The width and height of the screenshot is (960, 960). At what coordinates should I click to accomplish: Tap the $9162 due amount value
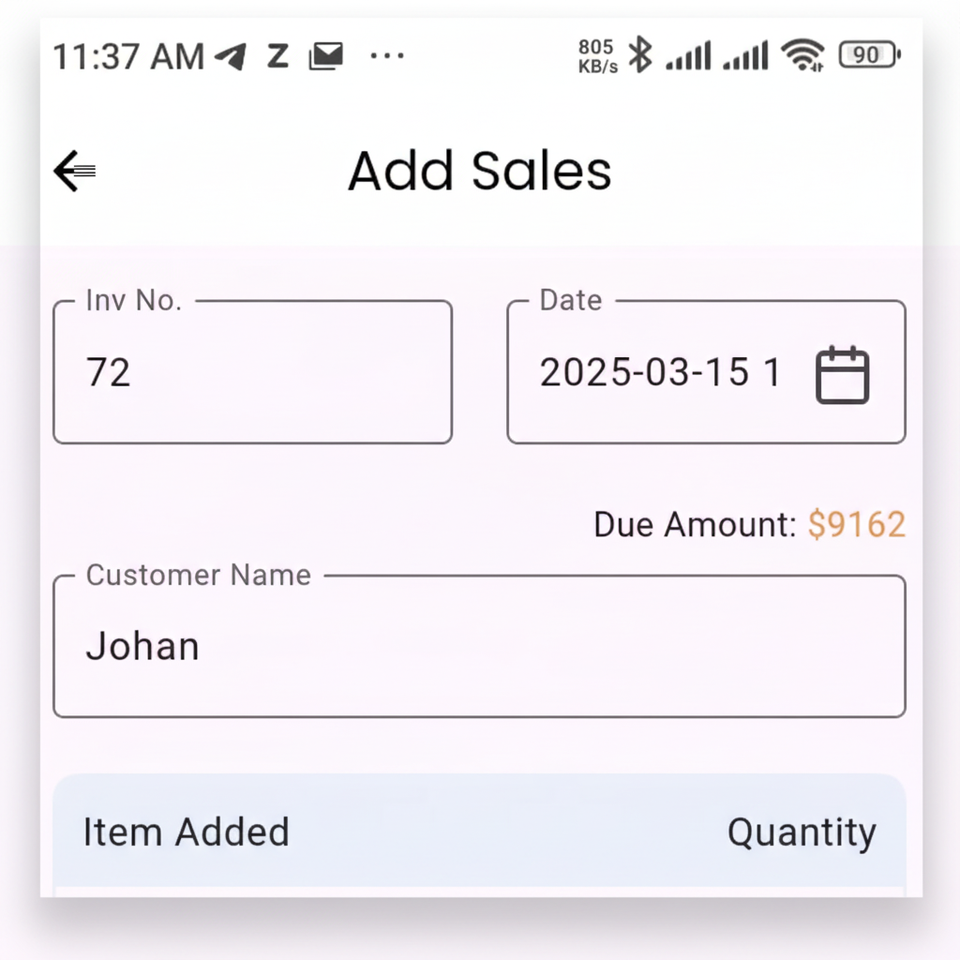point(856,524)
